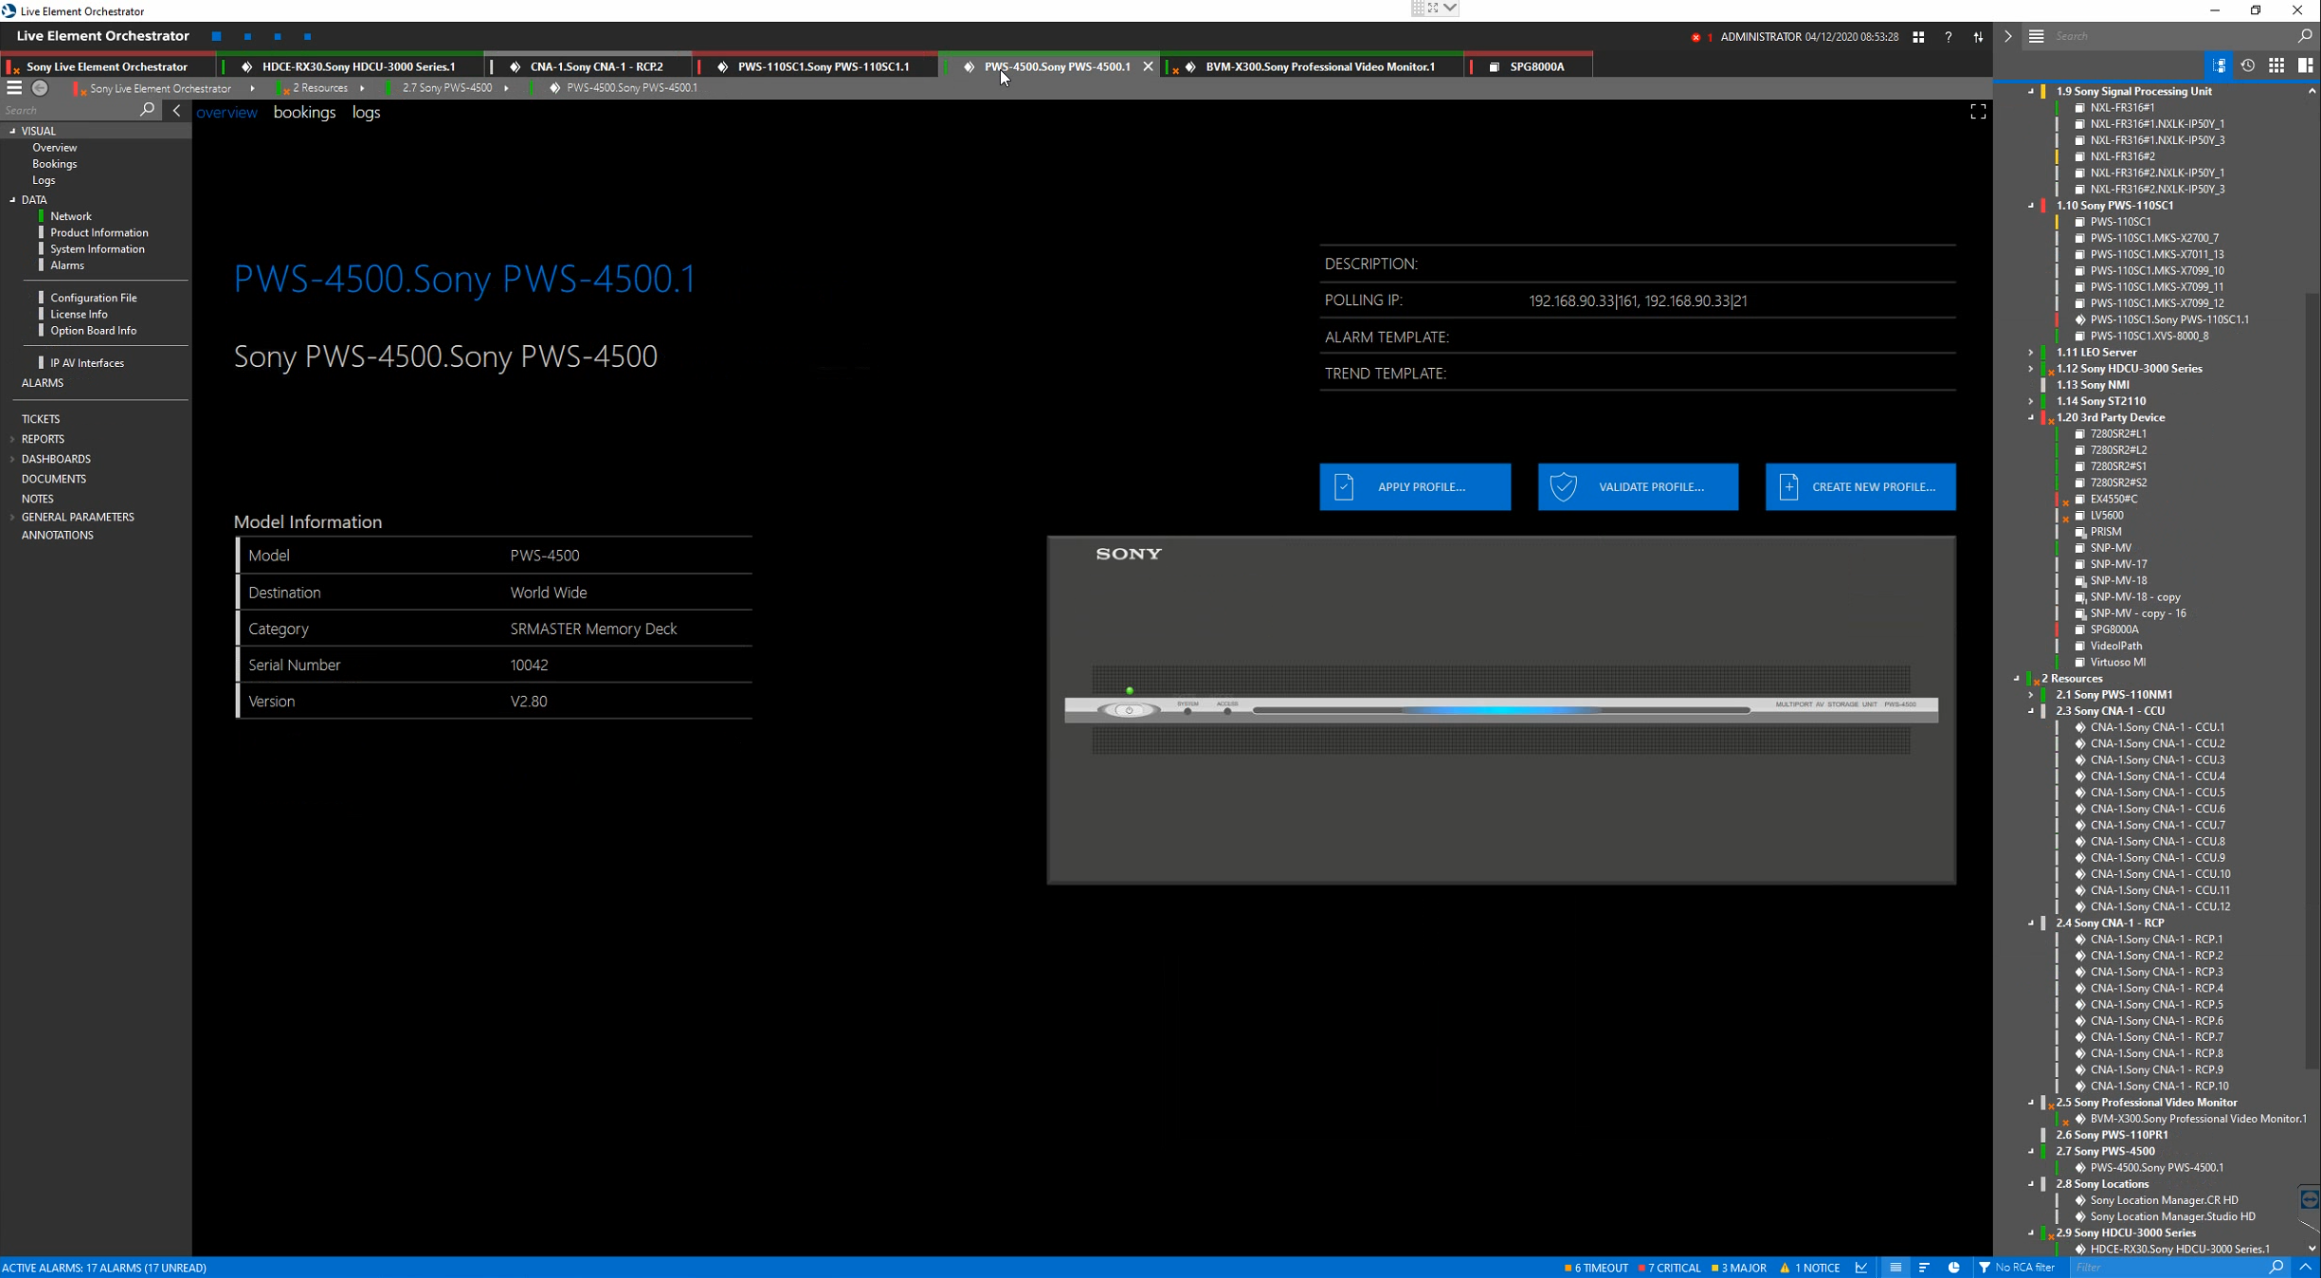Image resolution: width=2321 pixels, height=1278 pixels.
Task: Click the power button on the device image
Action: (x=1129, y=710)
